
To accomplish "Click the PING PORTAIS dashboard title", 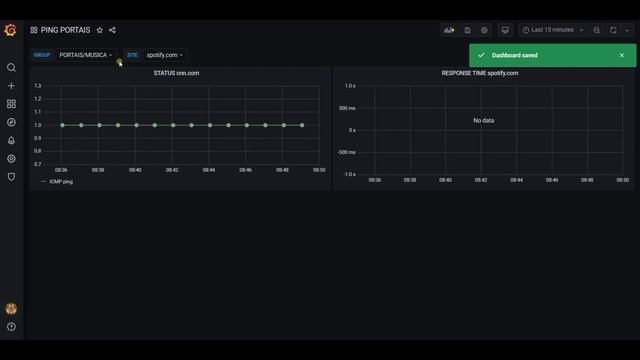I will [x=65, y=30].
